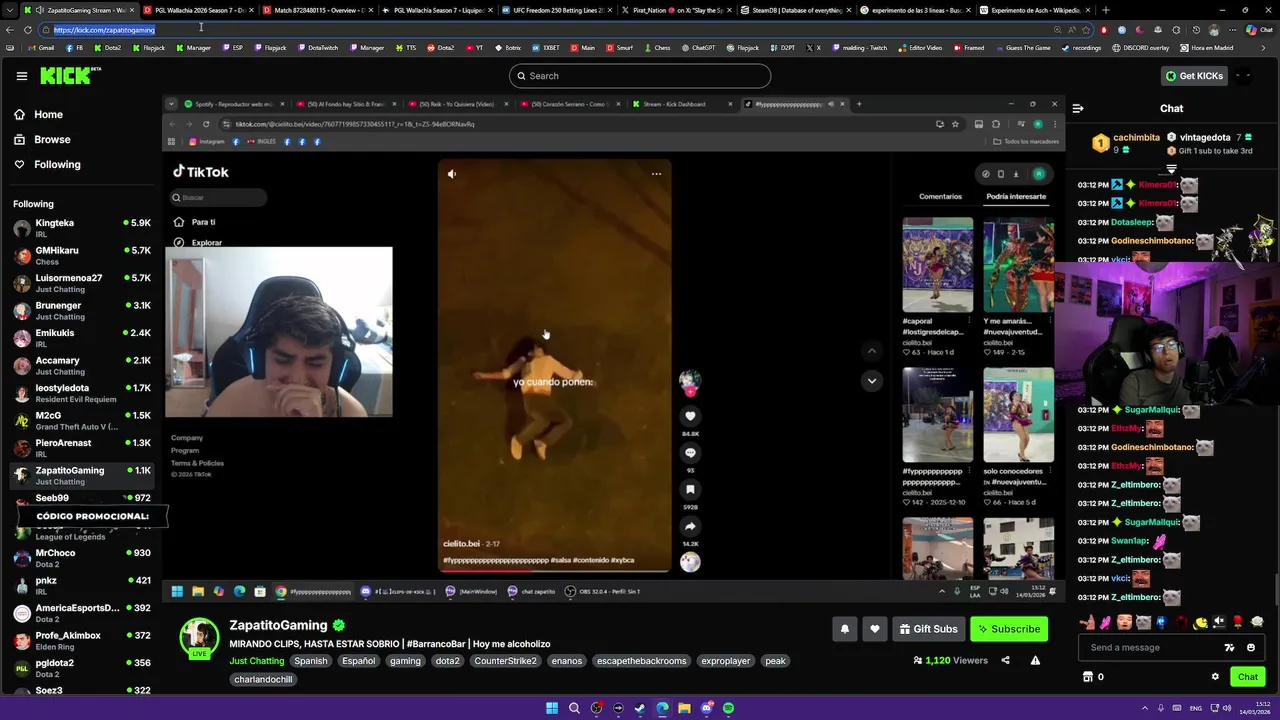Click the TikTok heart like icon
Screen dimensions: 1280x720
(690, 416)
